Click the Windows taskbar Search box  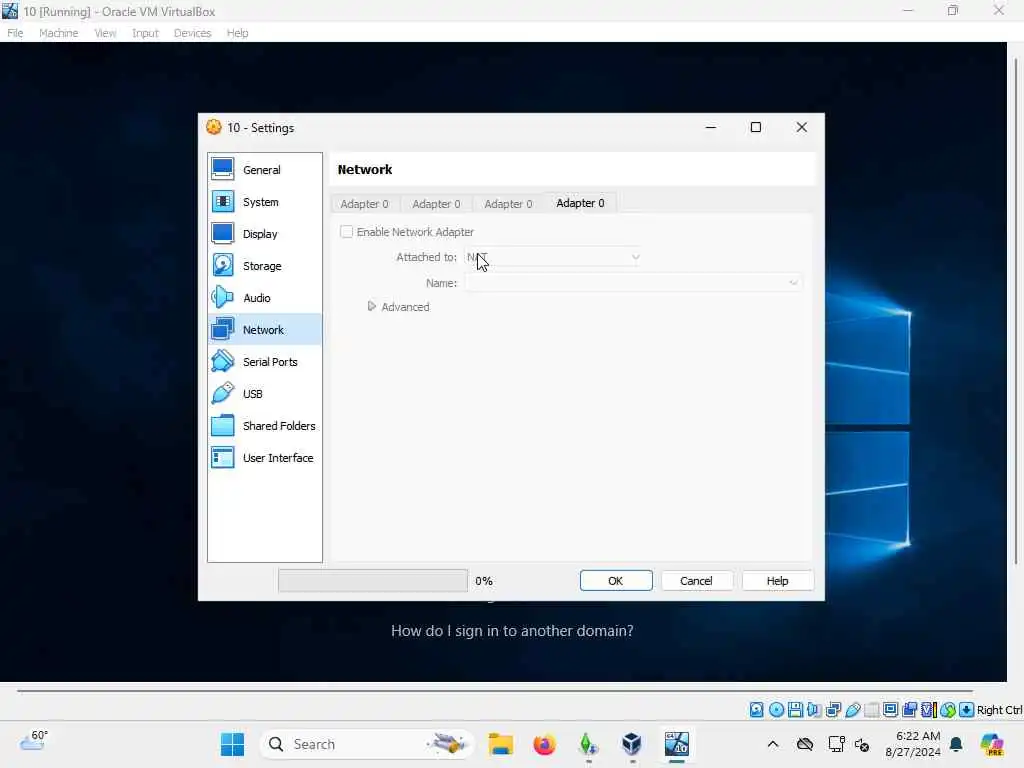pos(366,744)
